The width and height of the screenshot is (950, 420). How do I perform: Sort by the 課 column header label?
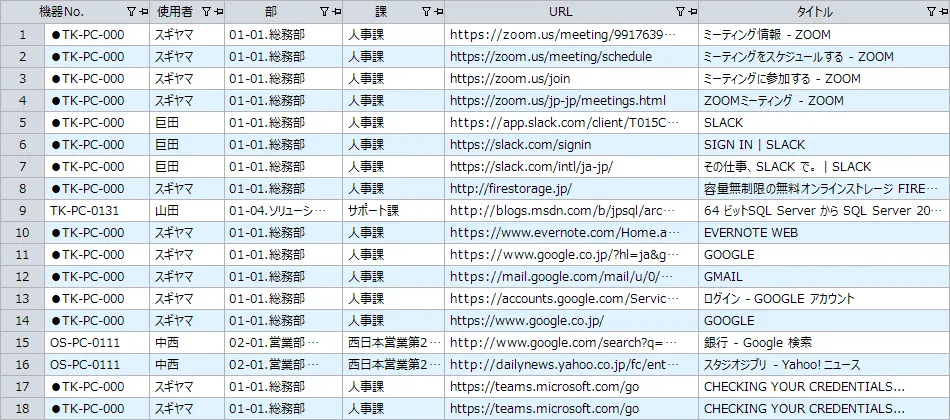(x=381, y=12)
